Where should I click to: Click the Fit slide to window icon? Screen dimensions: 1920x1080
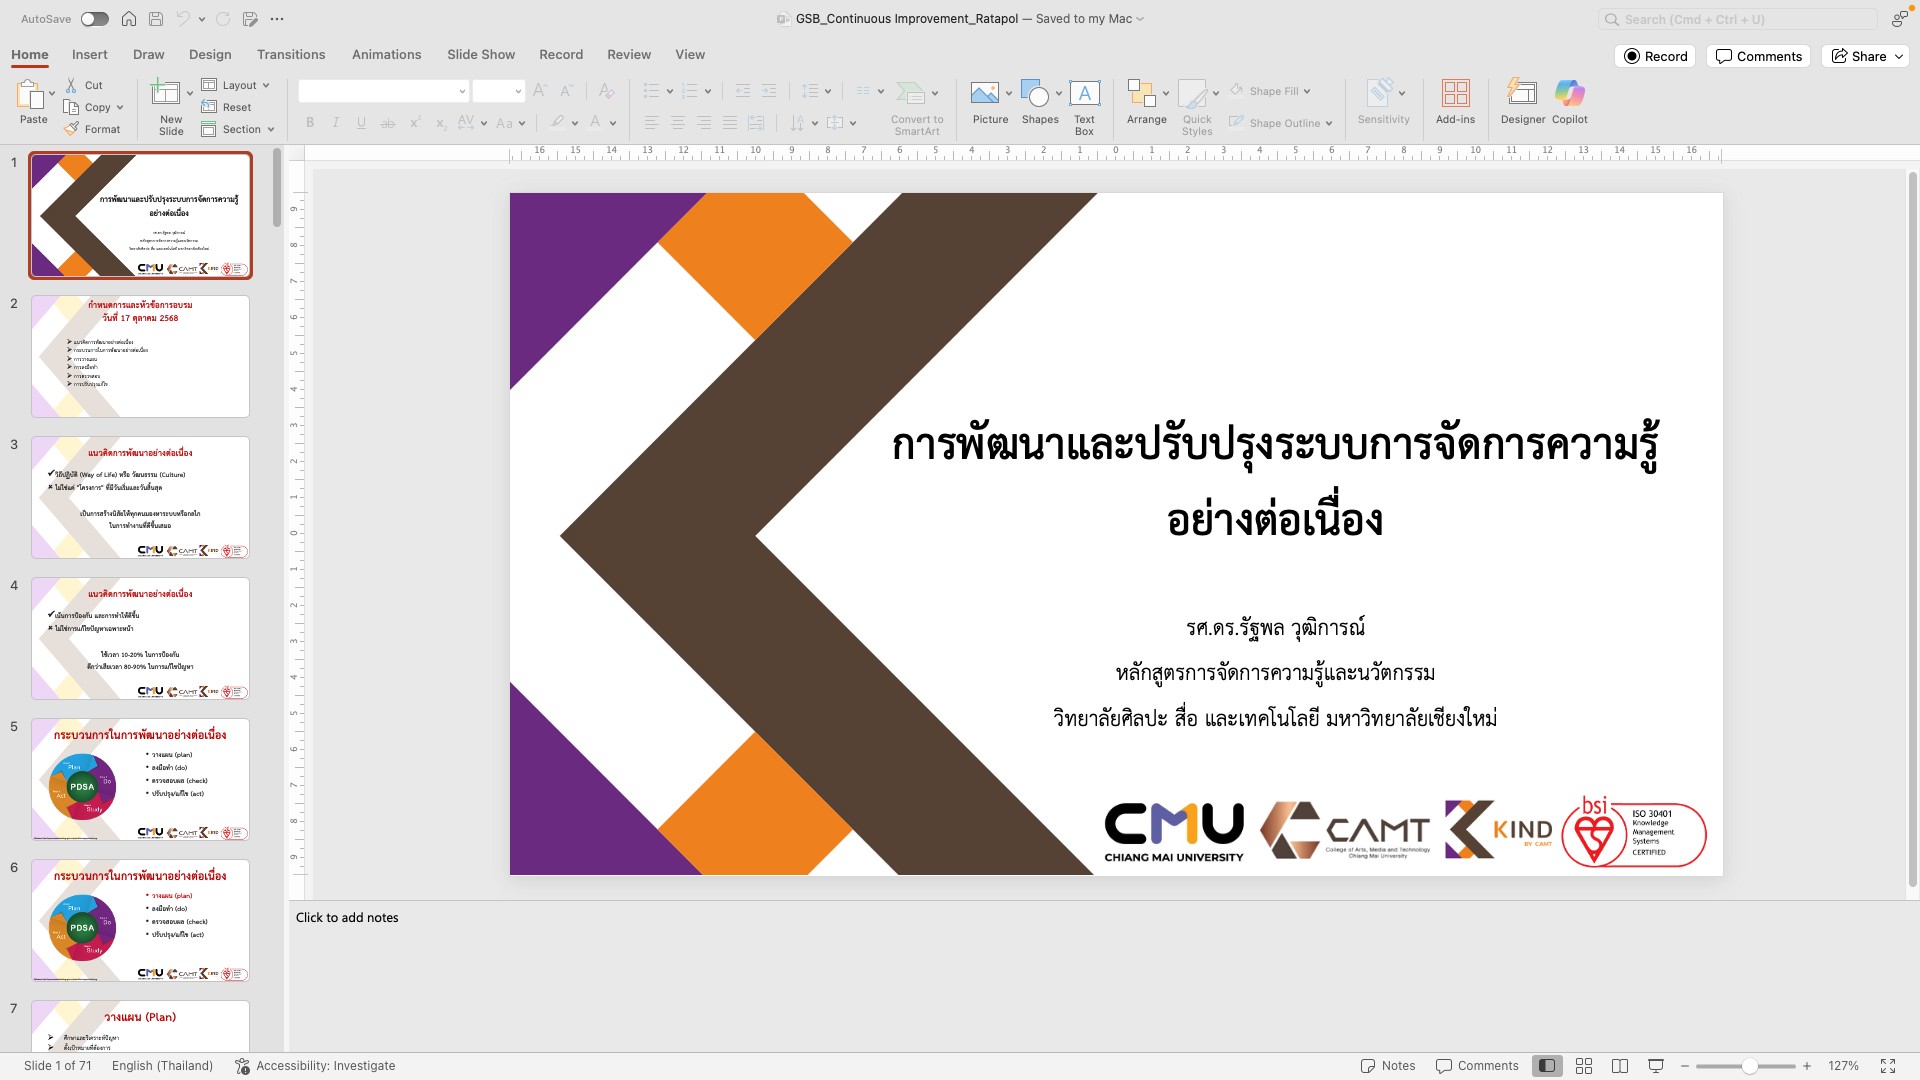1888,1066
